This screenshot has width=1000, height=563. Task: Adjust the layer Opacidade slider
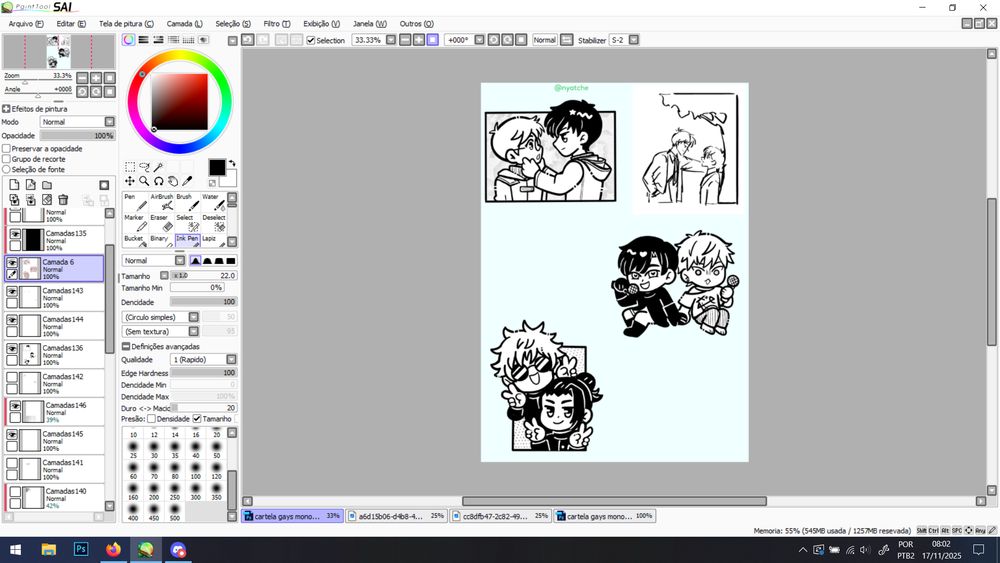tap(77, 136)
